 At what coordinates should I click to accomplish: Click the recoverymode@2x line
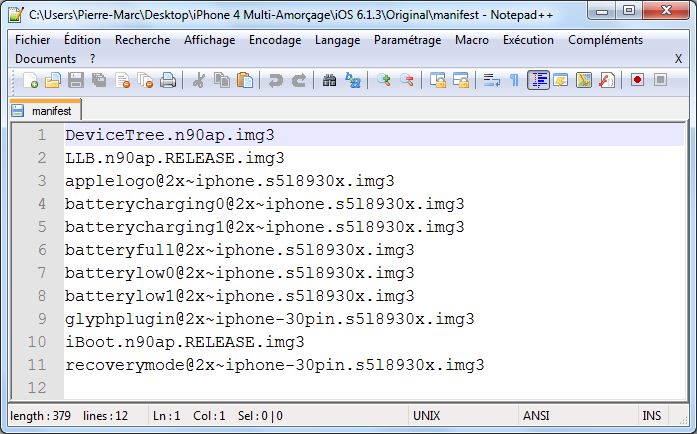pyautogui.click(x=275, y=365)
